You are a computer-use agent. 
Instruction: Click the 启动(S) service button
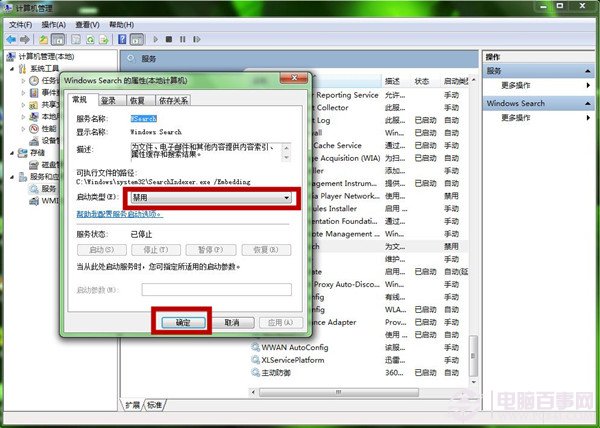[102, 250]
